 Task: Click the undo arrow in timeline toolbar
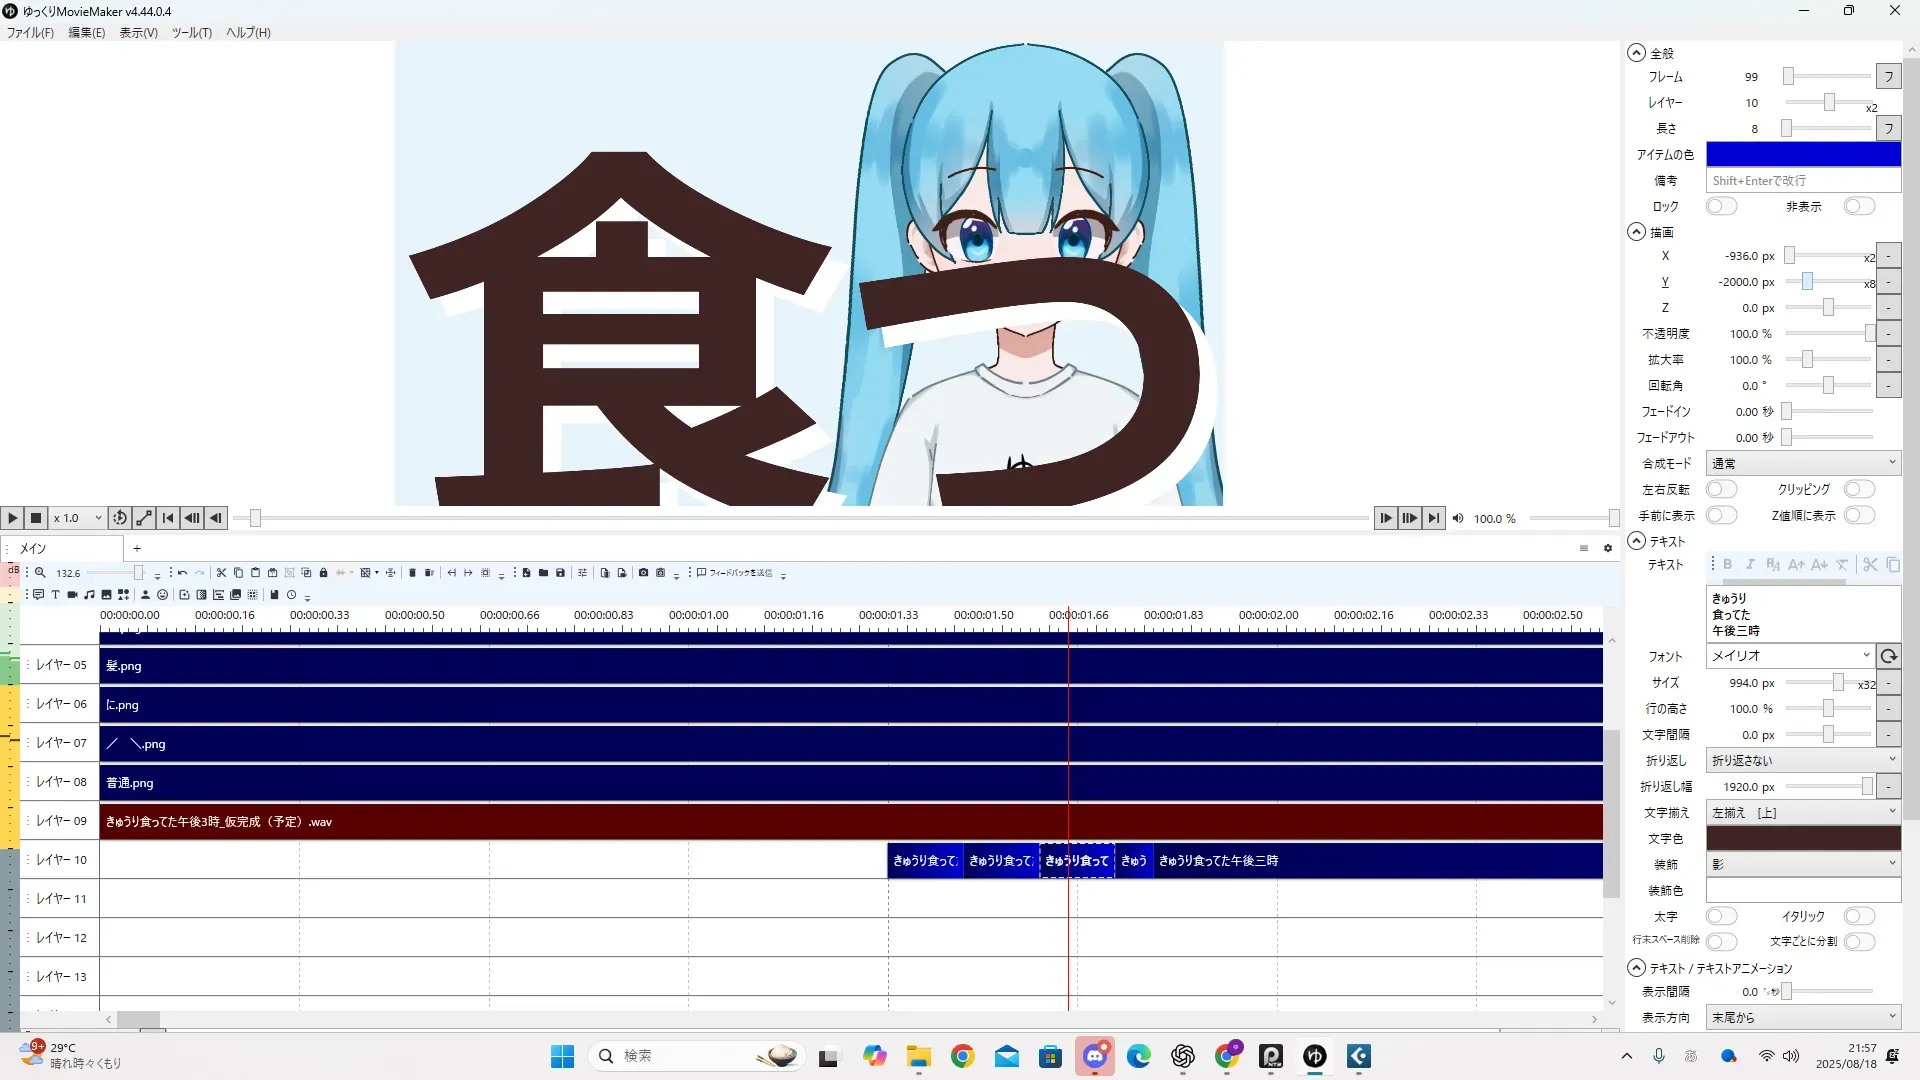point(182,573)
